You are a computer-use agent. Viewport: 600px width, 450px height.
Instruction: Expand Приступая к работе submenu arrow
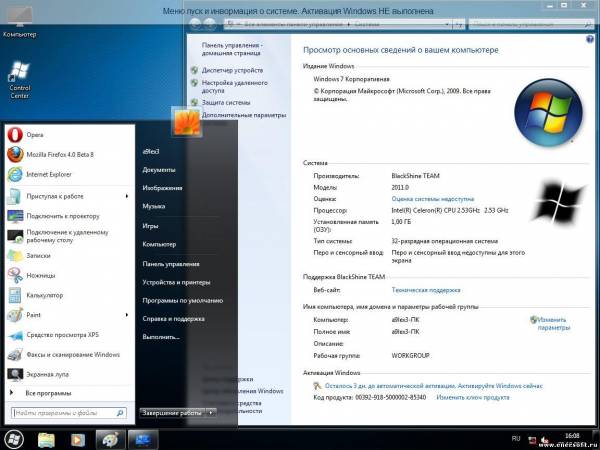click(x=127, y=196)
